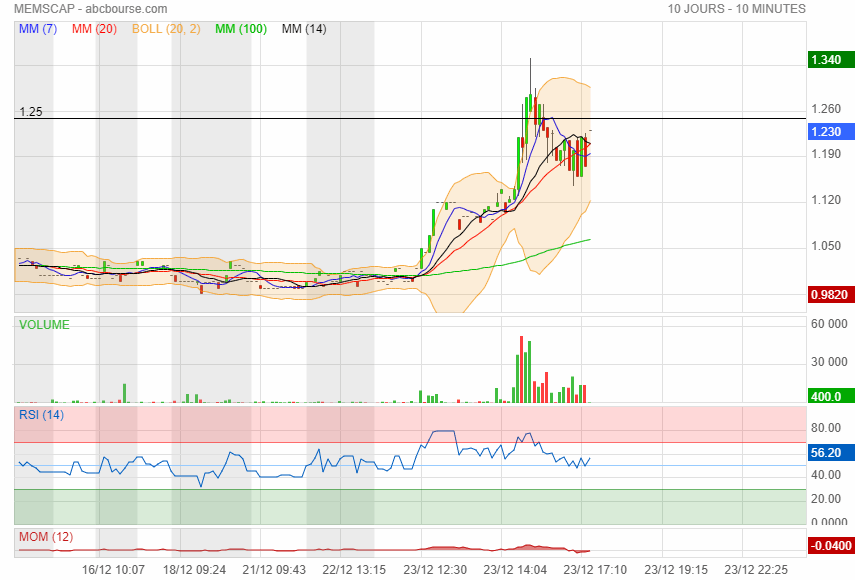Click the MEMSCAP - abcbourse.com title
855x580 pixels.
point(91,9)
